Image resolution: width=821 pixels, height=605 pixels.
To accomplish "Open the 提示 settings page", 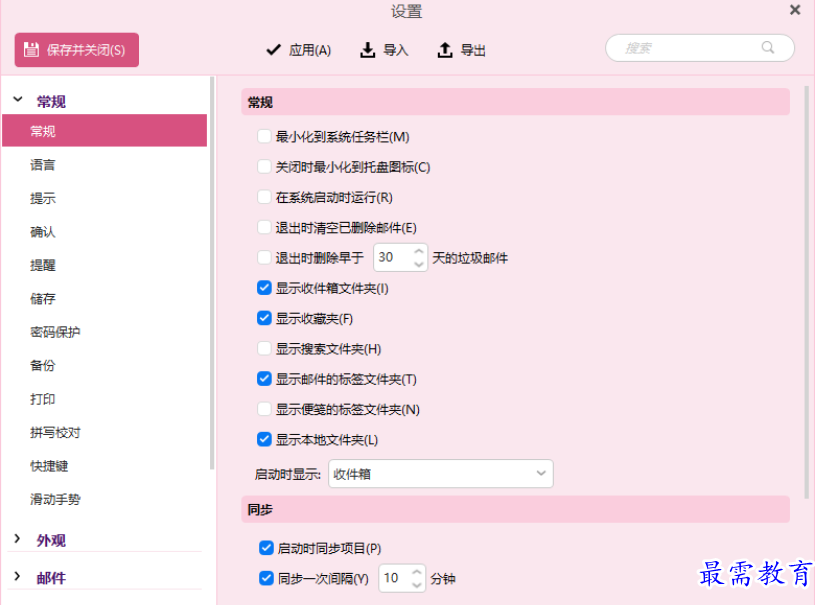I will point(42,199).
